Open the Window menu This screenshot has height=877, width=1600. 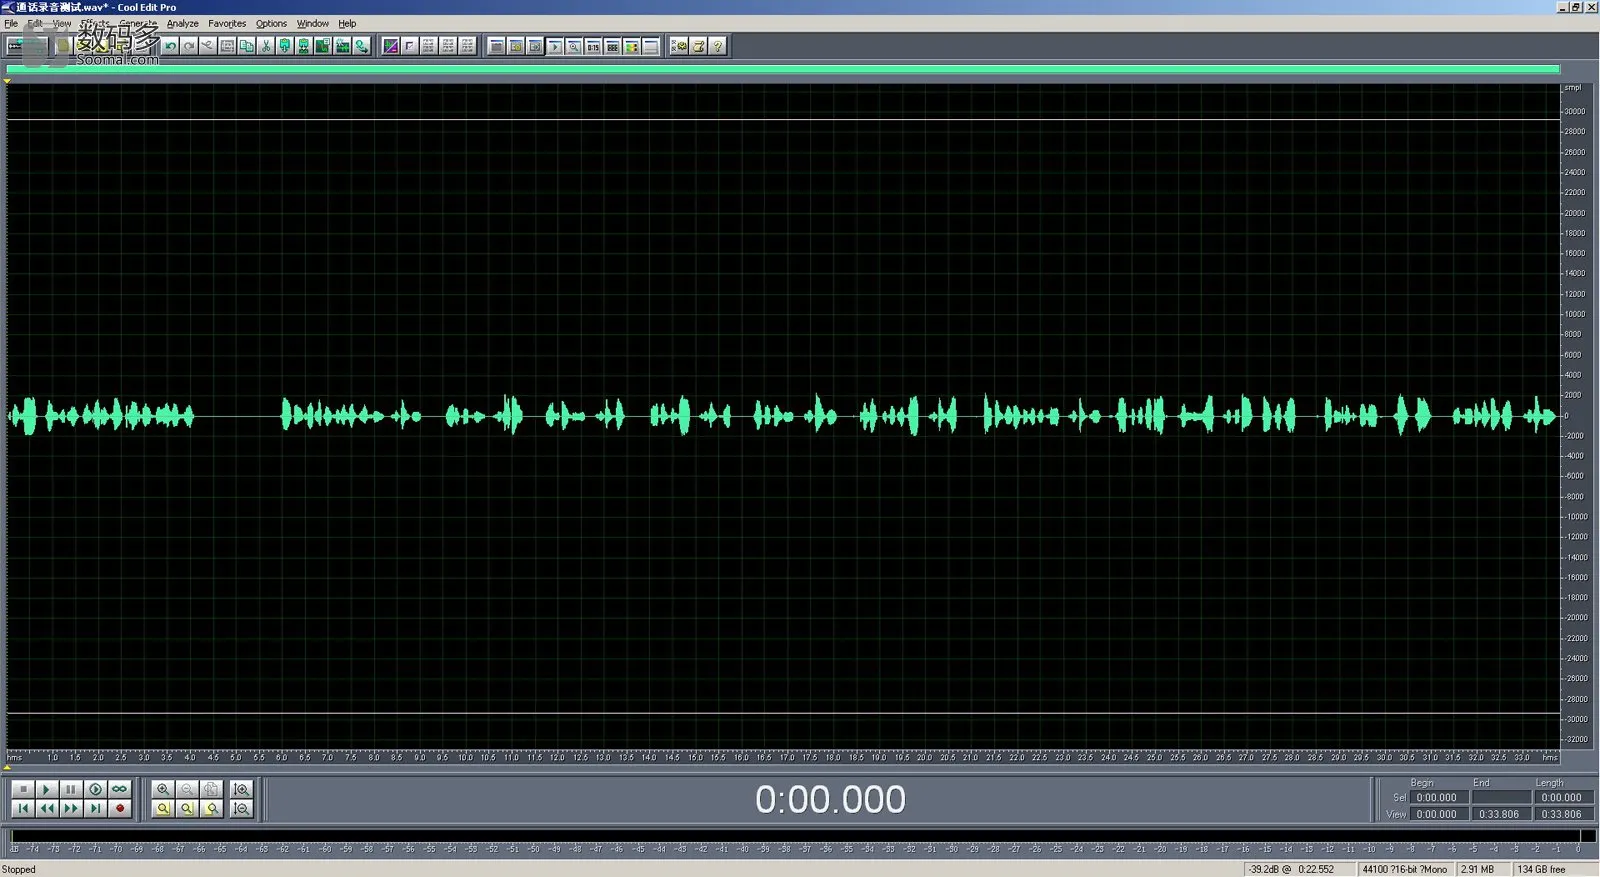313,23
